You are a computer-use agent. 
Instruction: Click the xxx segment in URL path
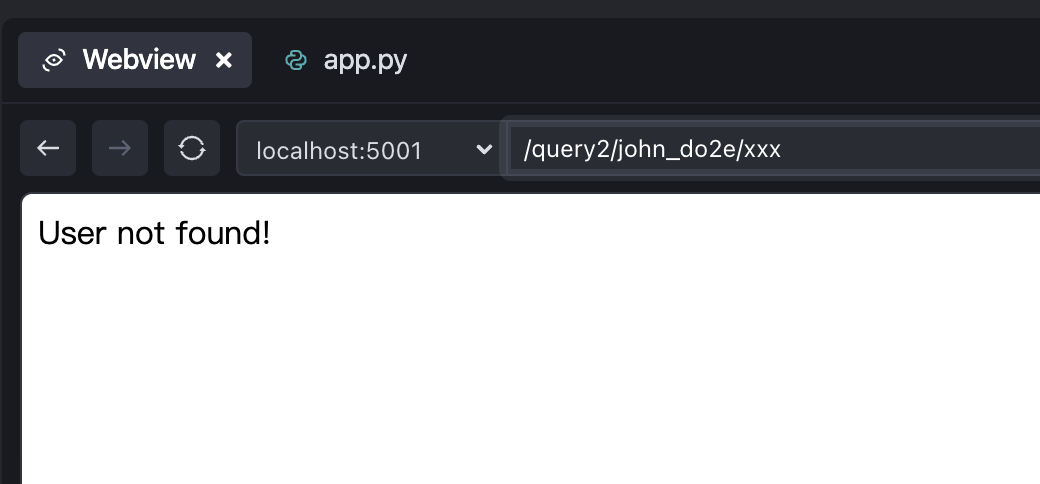[762, 150]
